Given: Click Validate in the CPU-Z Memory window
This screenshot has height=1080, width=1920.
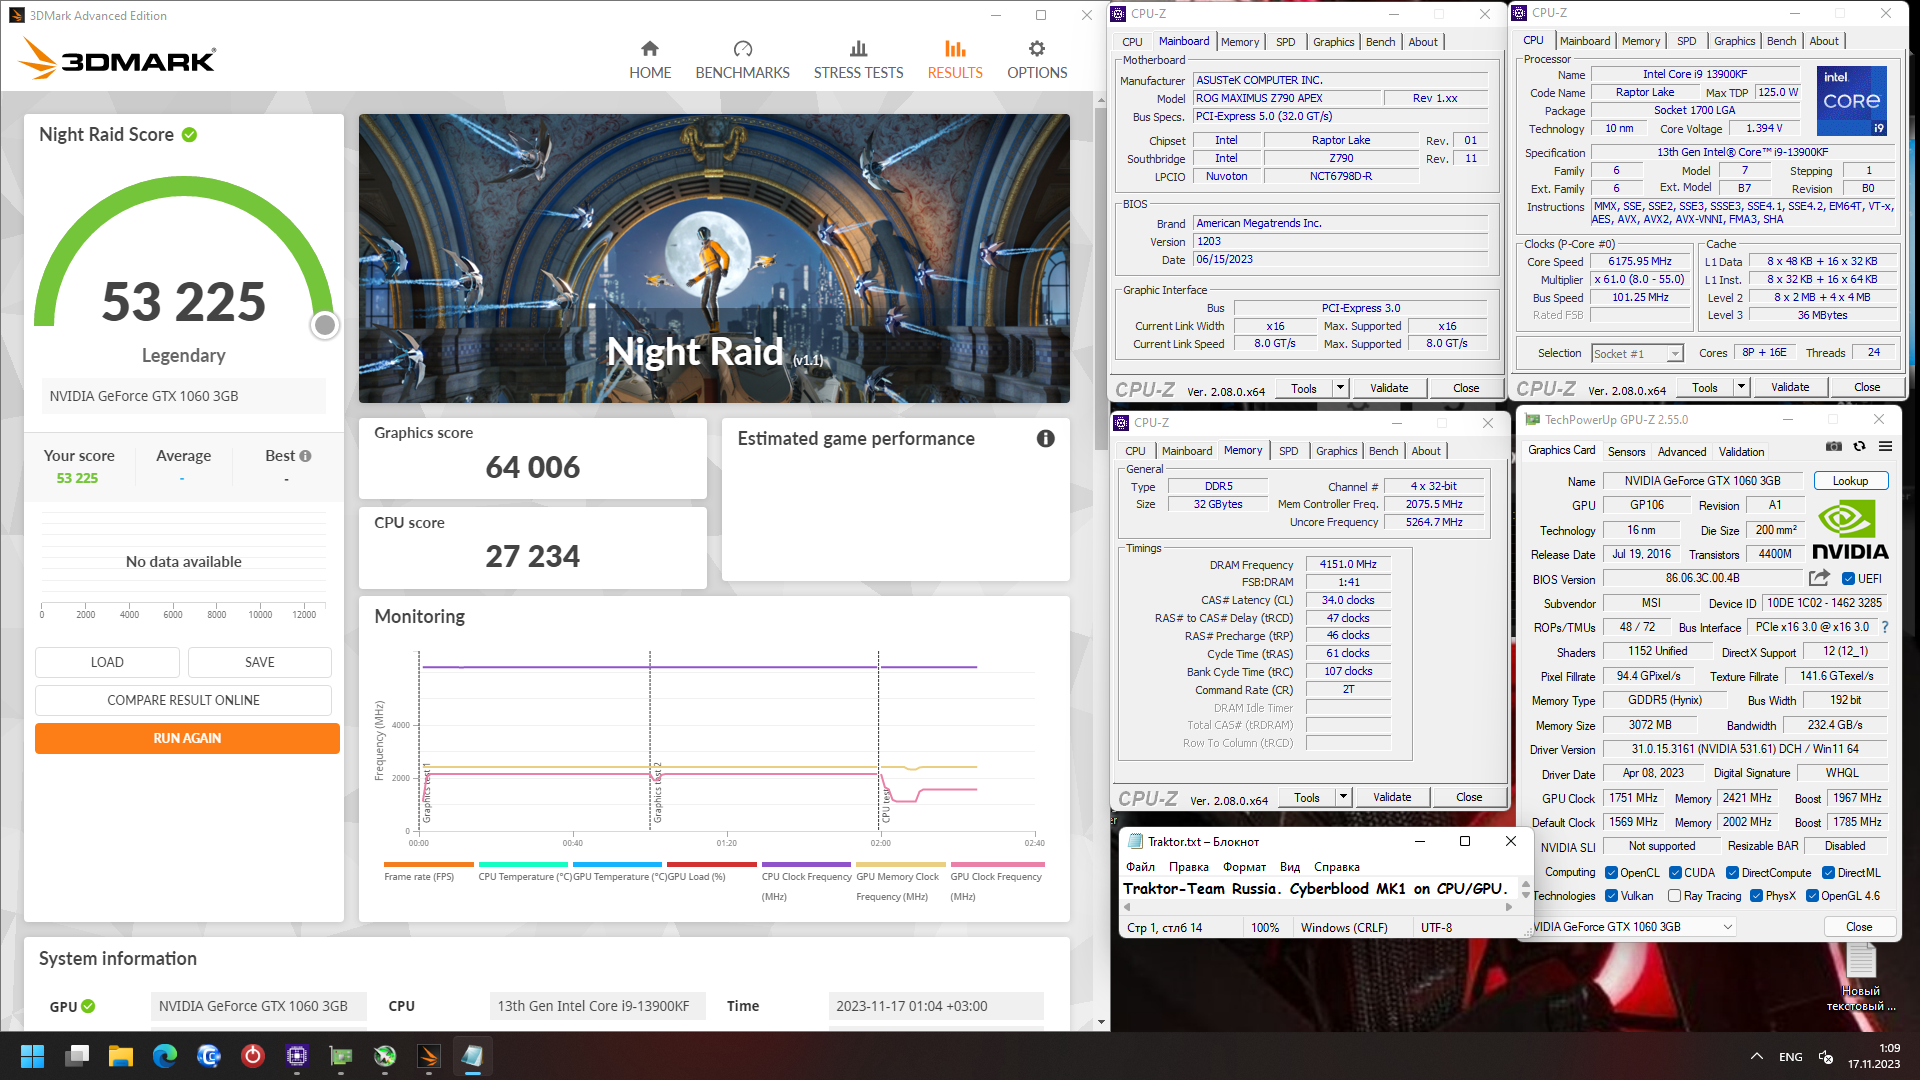Looking at the screenshot, I should 1392,797.
